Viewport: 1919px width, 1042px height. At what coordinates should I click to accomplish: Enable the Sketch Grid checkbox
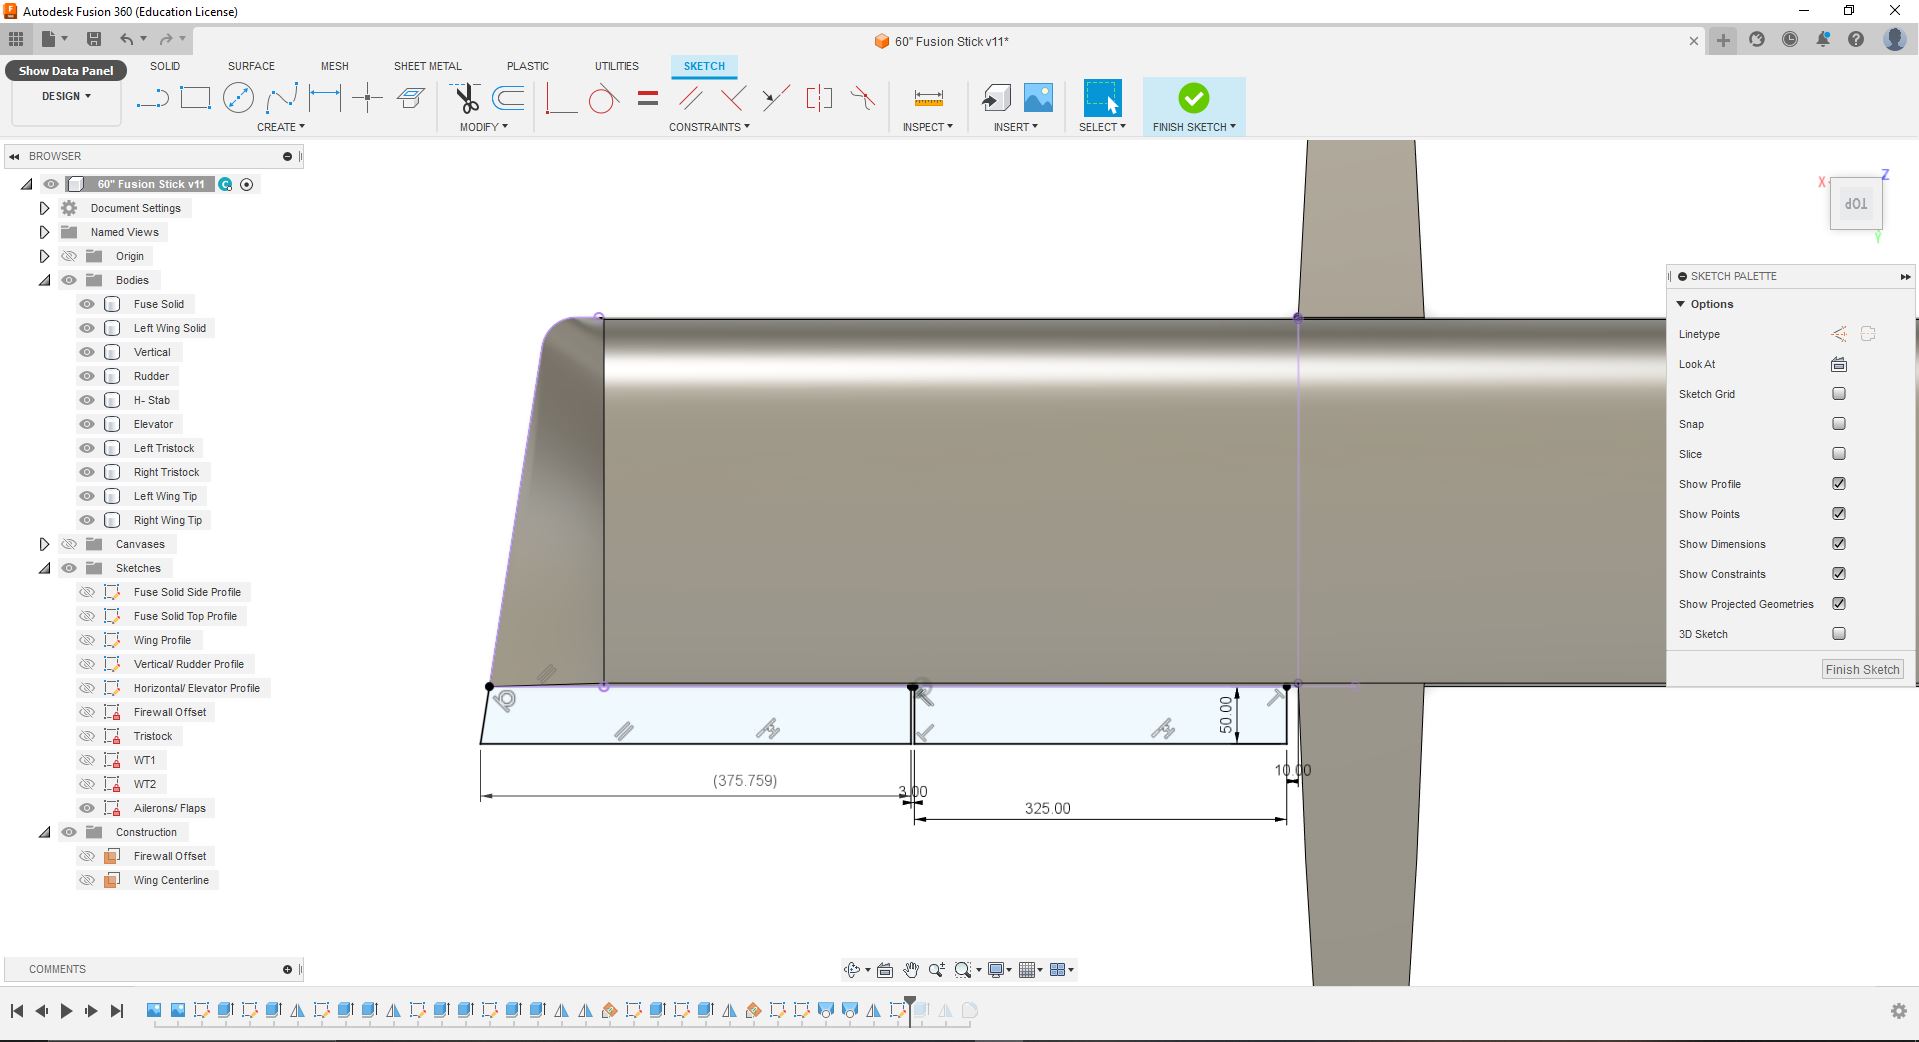click(x=1838, y=394)
